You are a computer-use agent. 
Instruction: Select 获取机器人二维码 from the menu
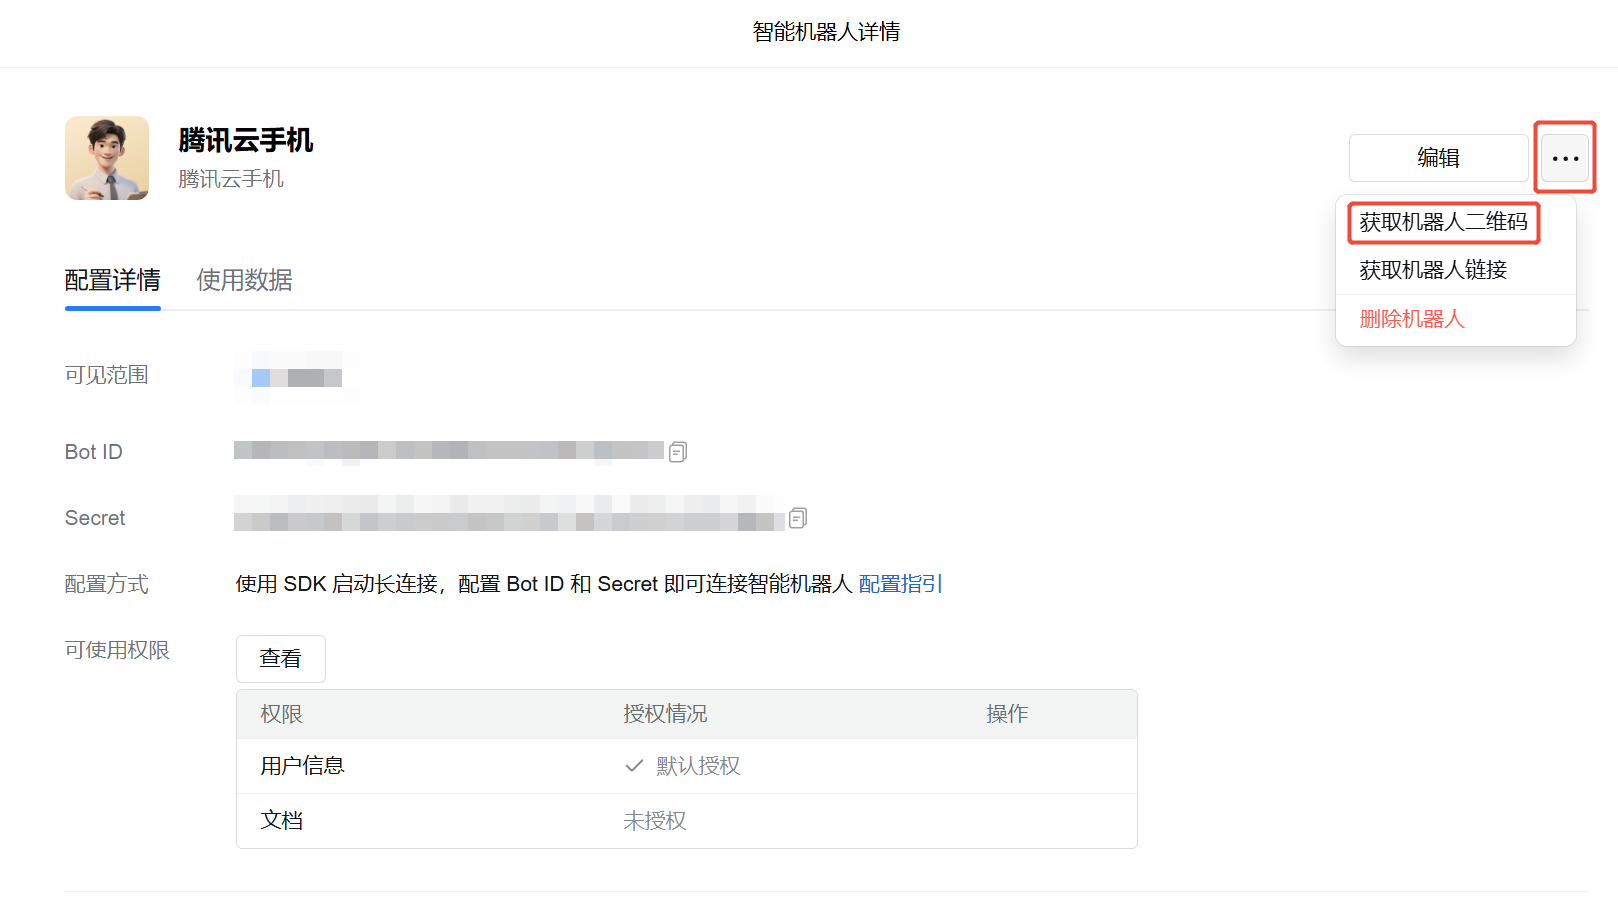pos(1443,222)
